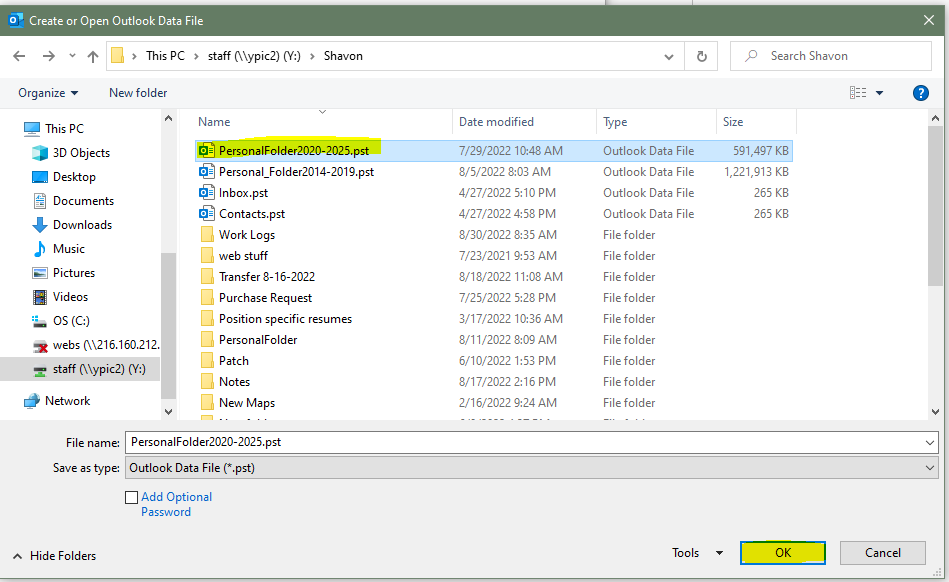The height and width of the screenshot is (582, 949).
Task: Open the Organize menu
Action: click(x=48, y=93)
